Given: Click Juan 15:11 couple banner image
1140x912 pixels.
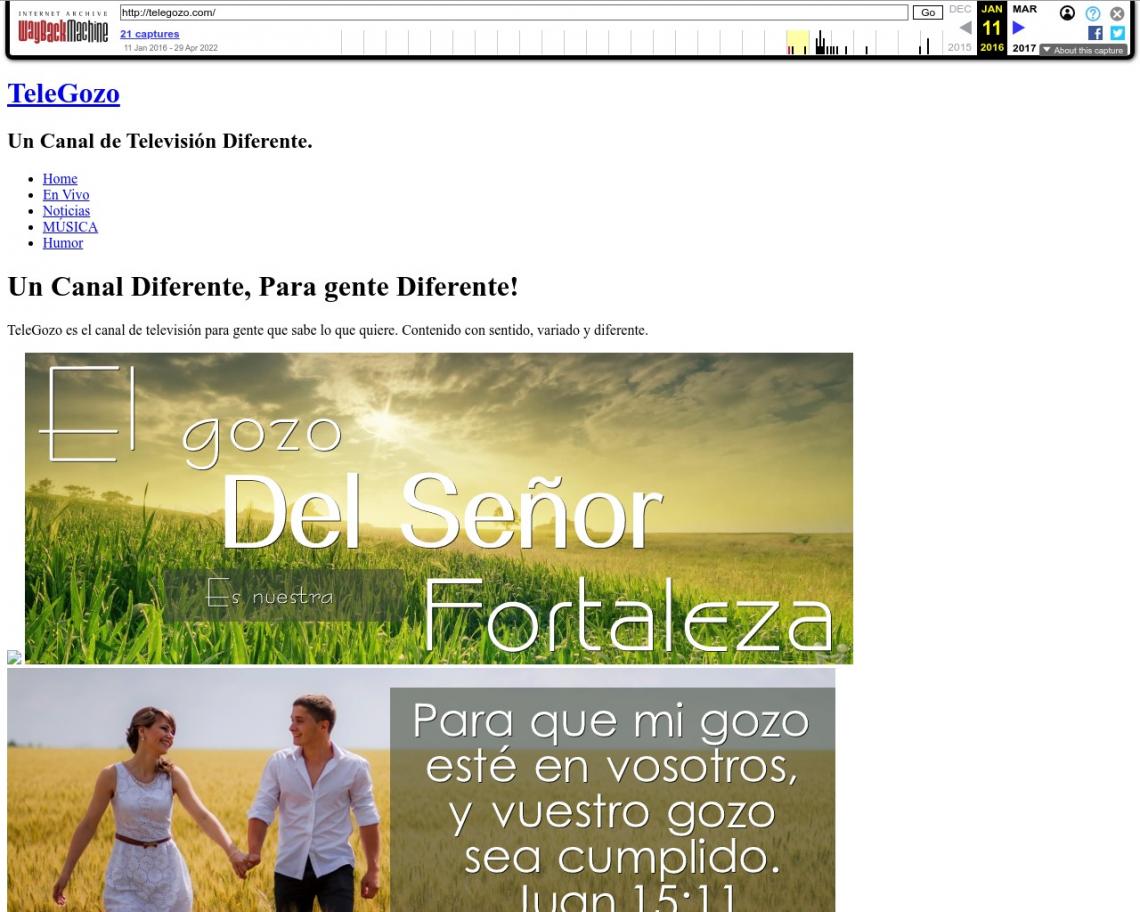Looking at the screenshot, I should (x=421, y=790).
